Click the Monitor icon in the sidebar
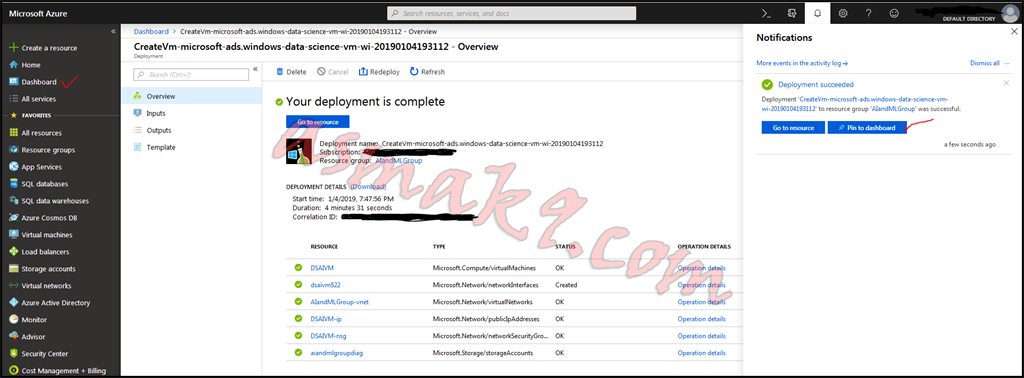1024x378 pixels. point(13,319)
